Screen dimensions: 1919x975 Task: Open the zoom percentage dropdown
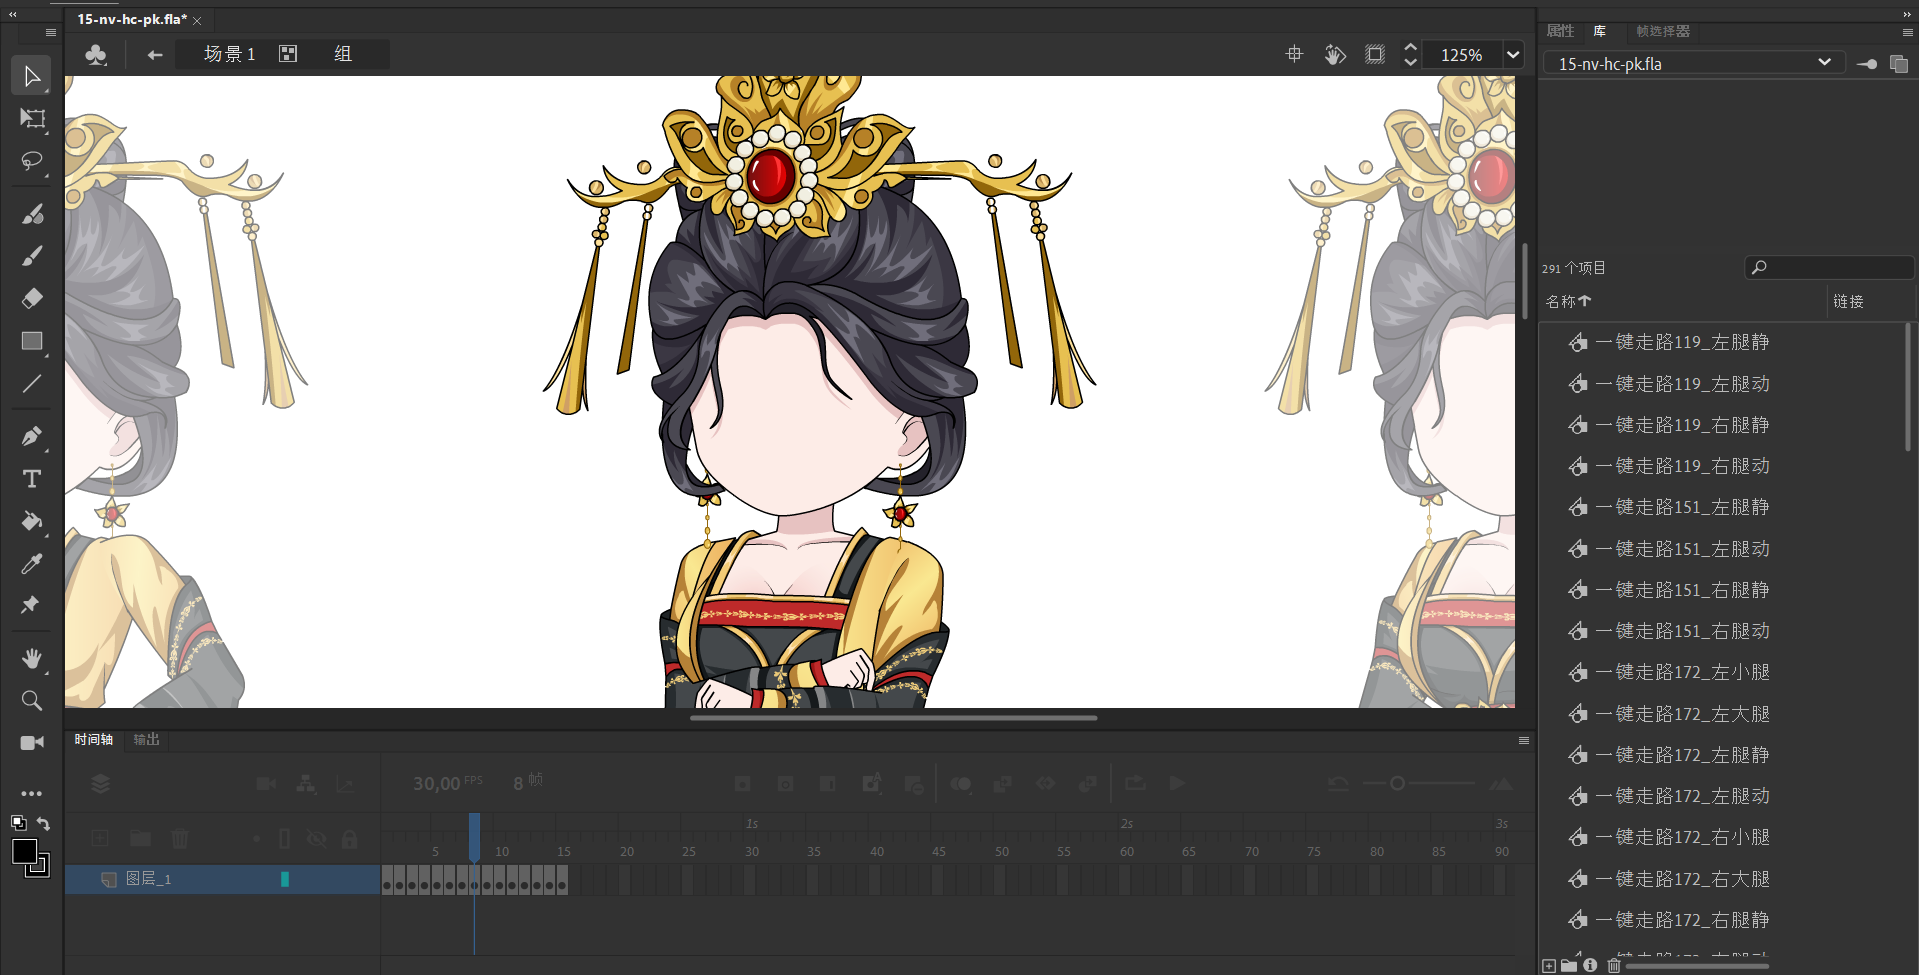point(1513,55)
